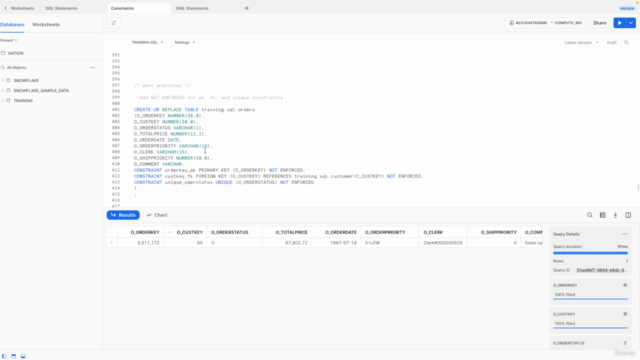Viewport: 640px width, 360px height.
Task: Search within the editor using magnifier icon
Action: click(x=627, y=42)
